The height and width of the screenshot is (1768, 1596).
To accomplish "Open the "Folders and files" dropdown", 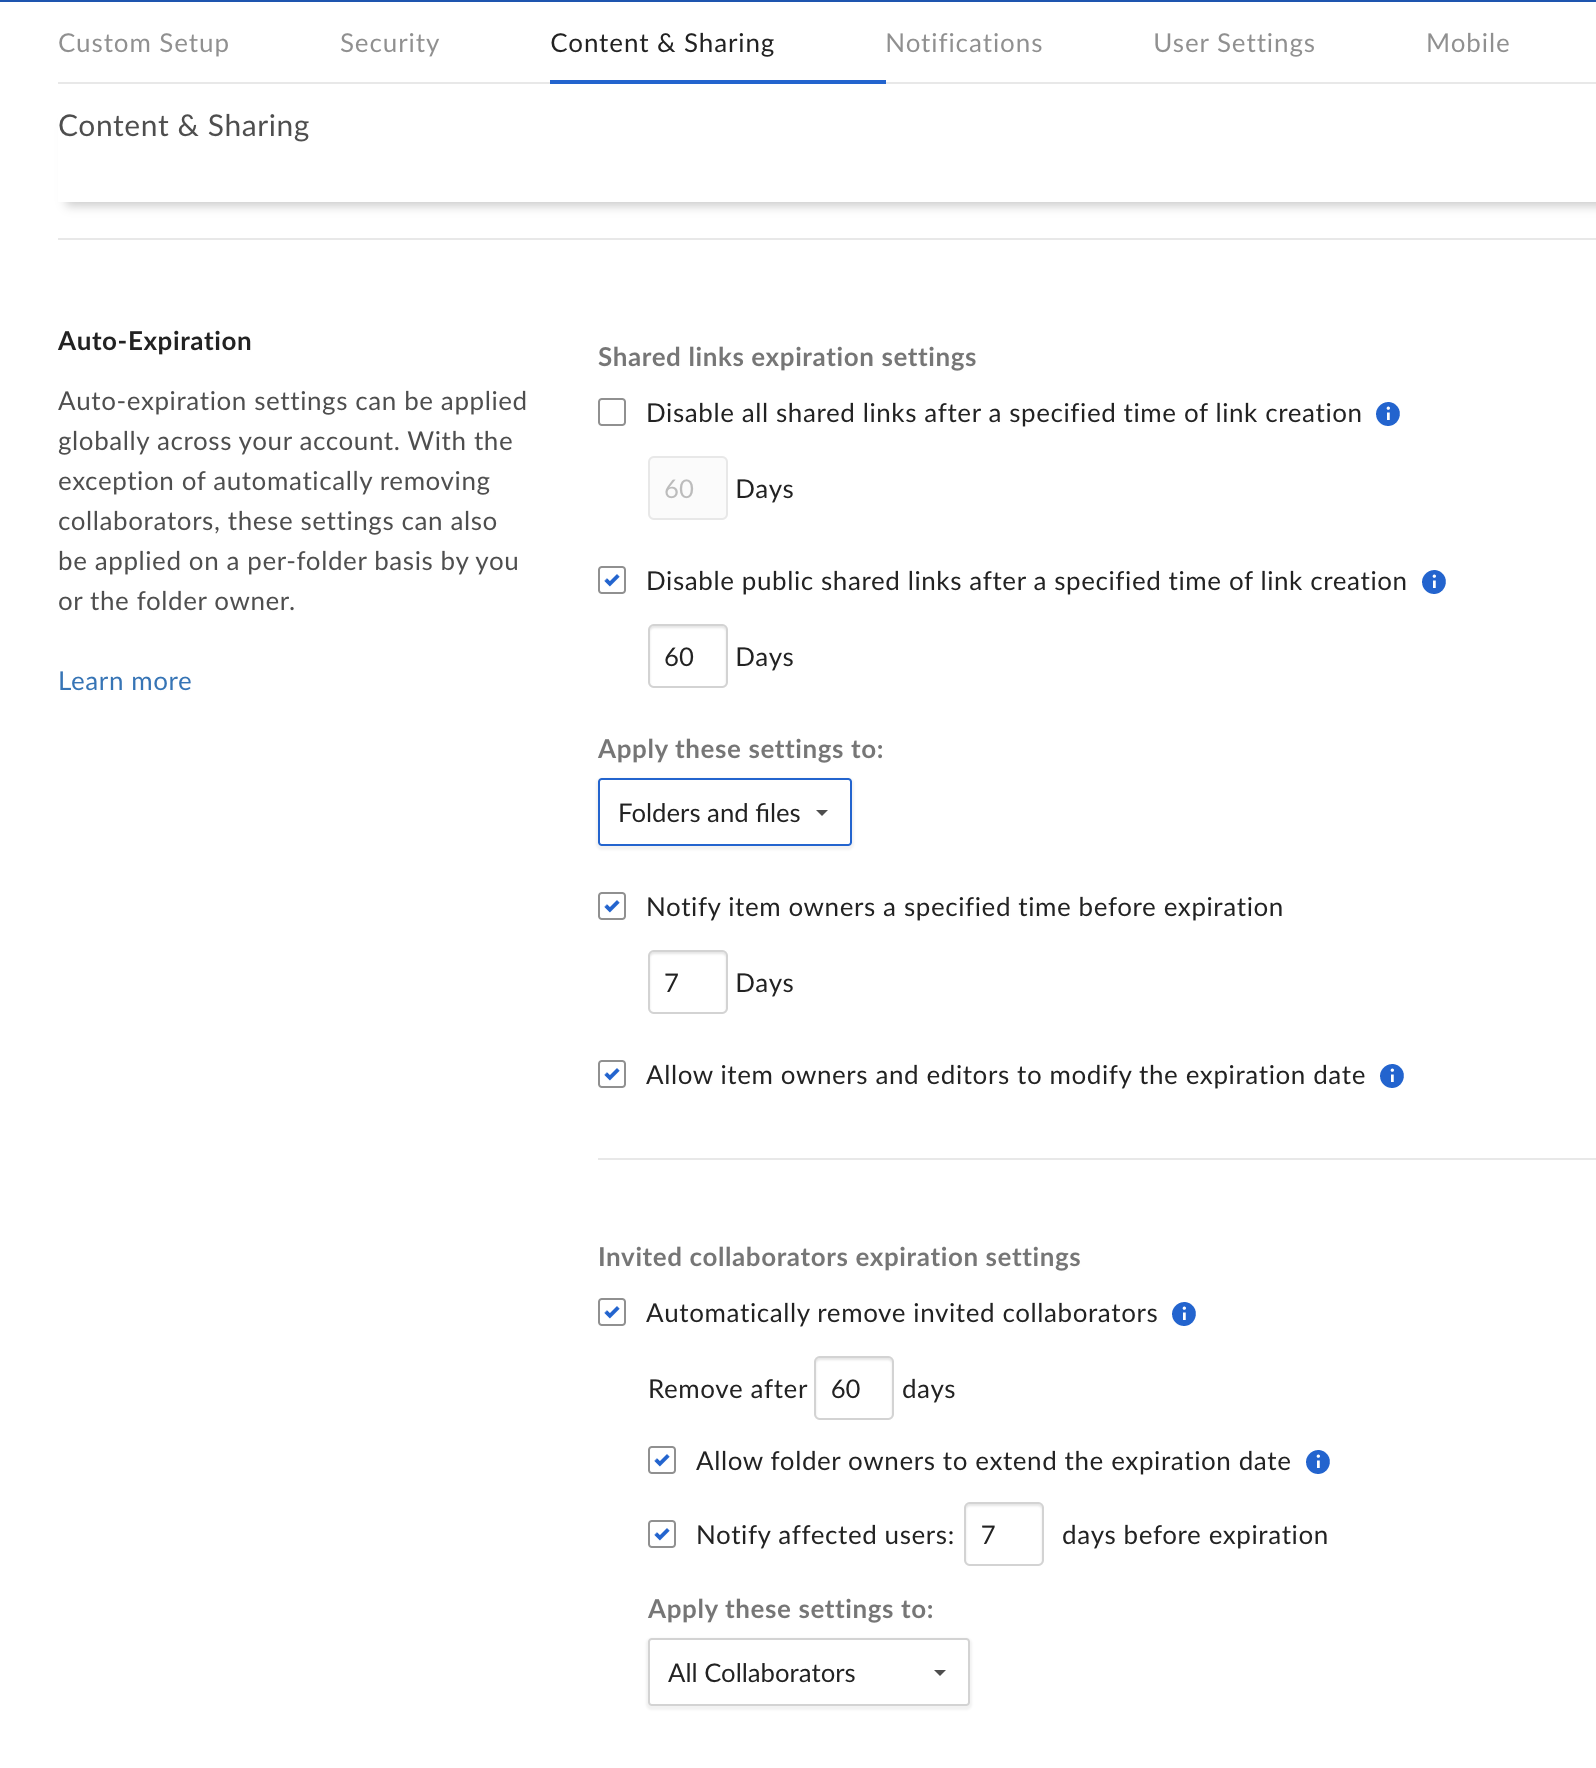I will coord(723,812).
